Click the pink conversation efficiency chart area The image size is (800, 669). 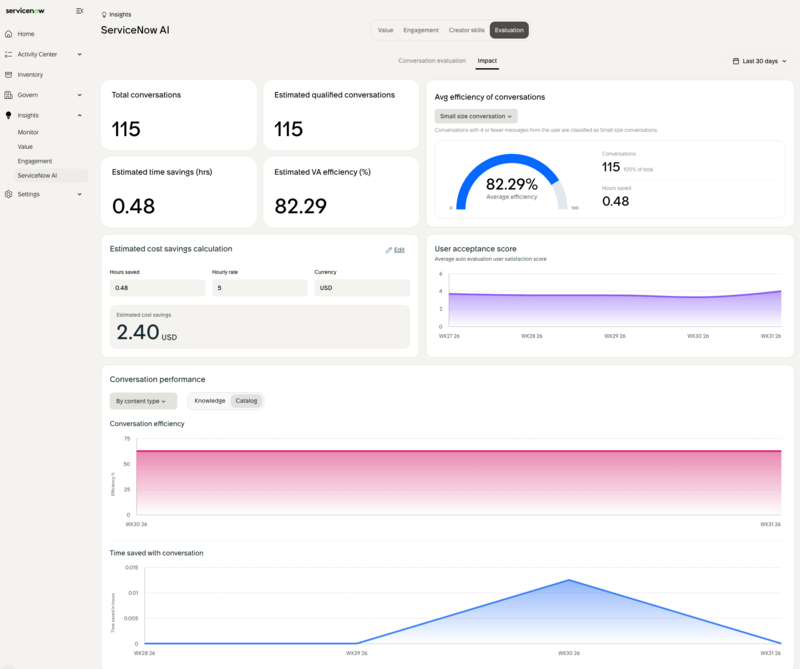(x=458, y=482)
